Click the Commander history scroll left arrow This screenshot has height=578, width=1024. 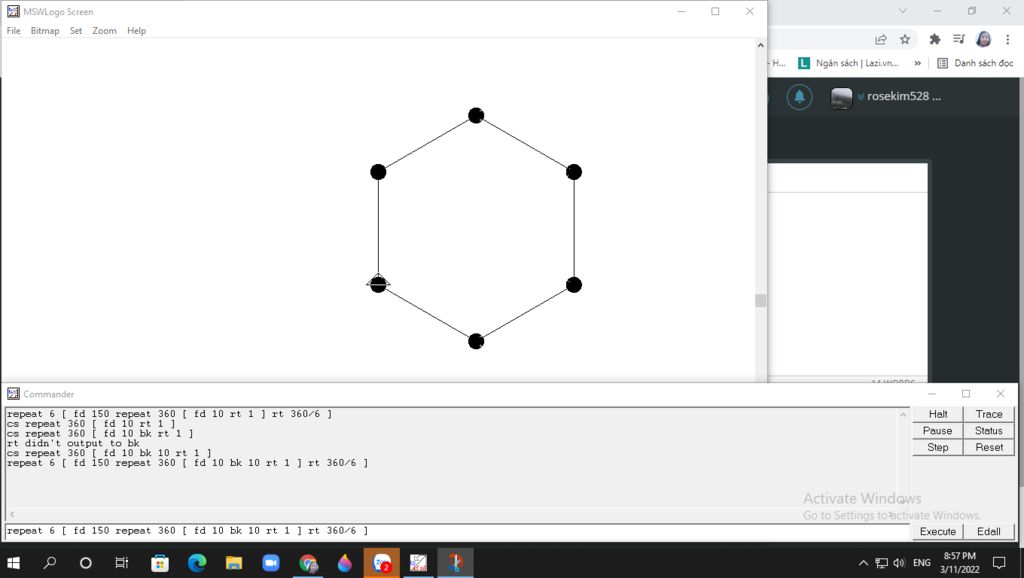click(12, 515)
